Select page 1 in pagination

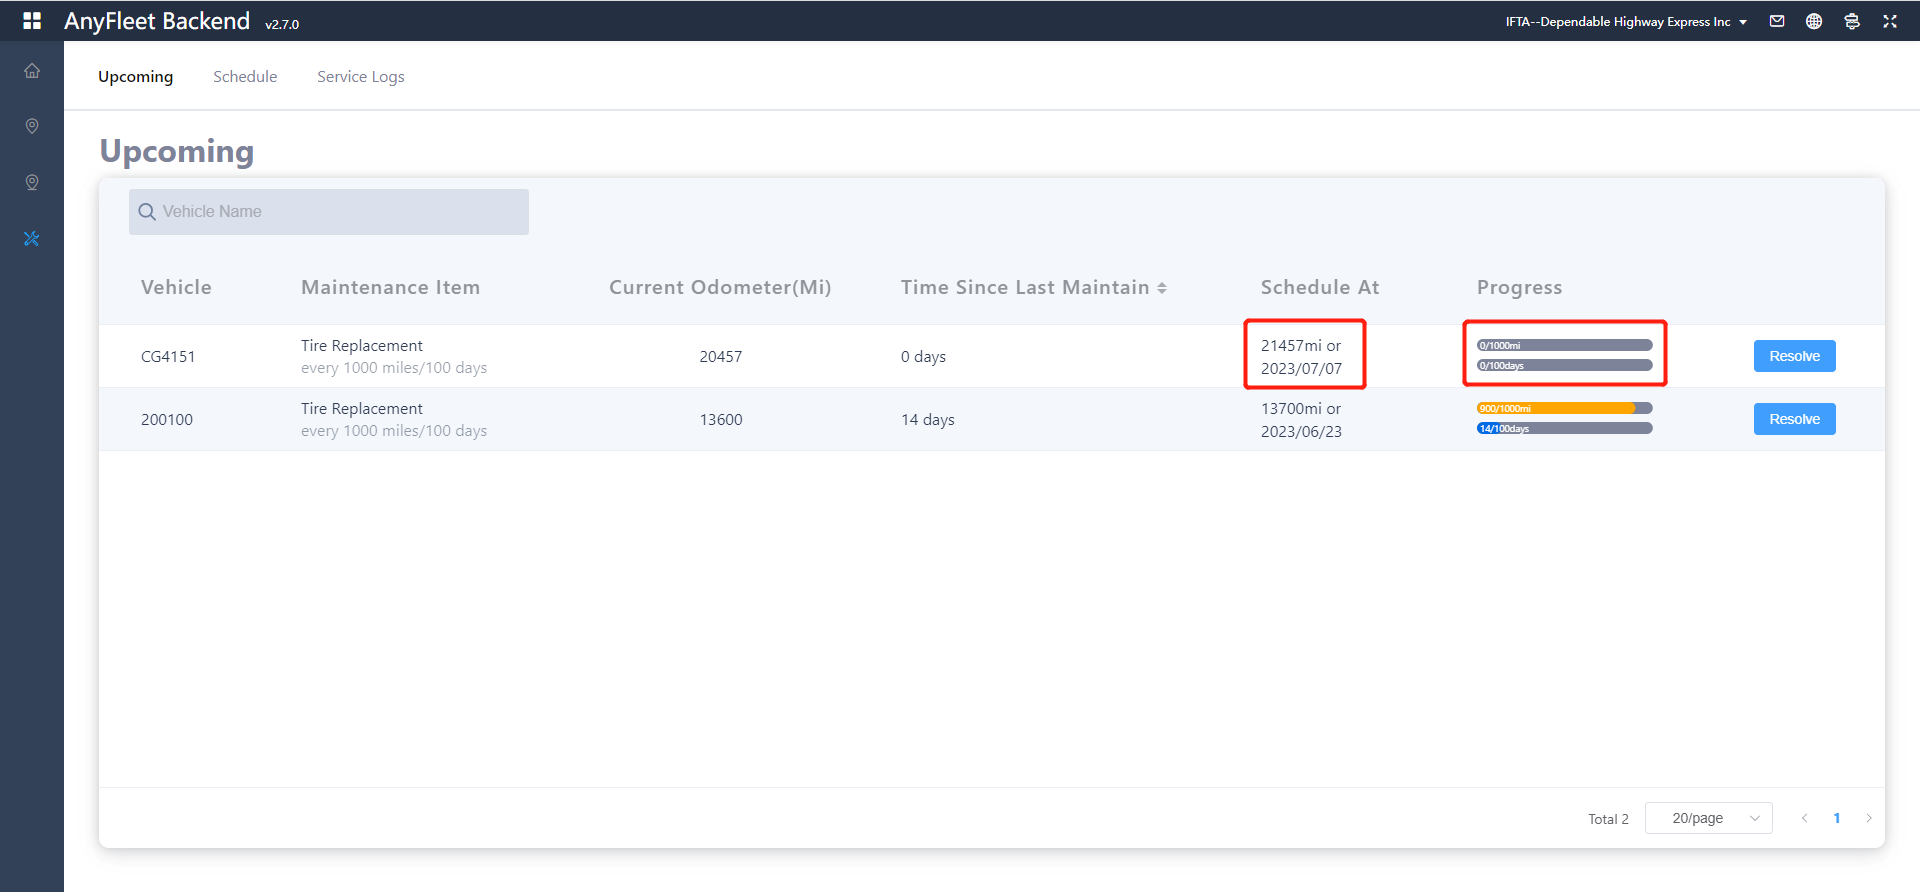(1836, 818)
